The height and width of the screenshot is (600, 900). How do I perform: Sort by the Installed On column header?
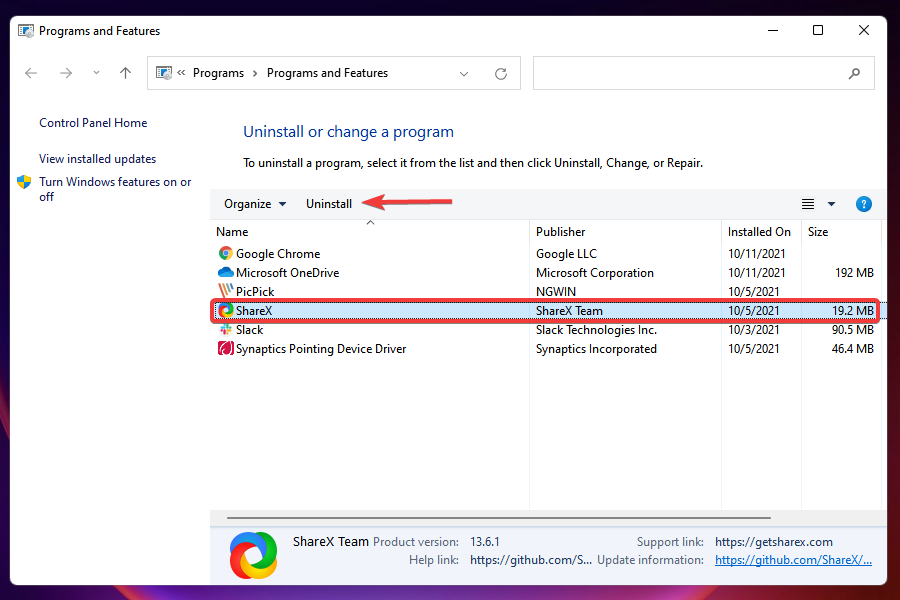(761, 231)
